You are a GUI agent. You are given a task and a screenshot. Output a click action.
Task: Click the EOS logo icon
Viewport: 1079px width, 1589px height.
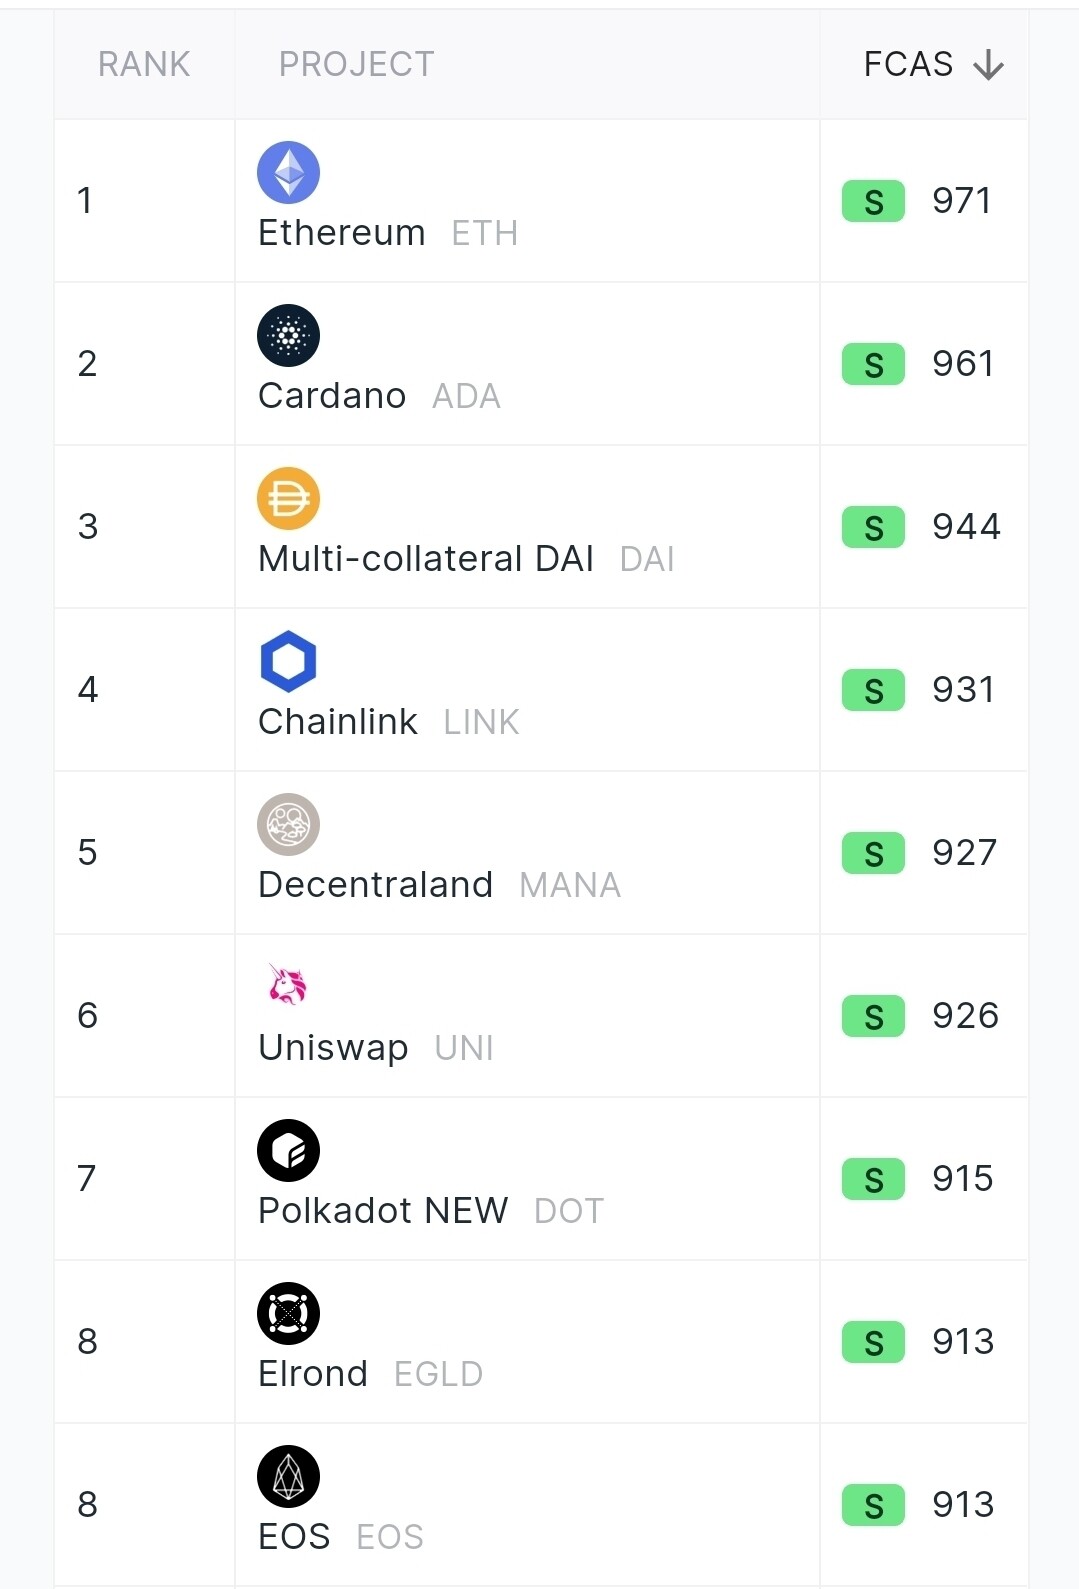[288, 1476]
